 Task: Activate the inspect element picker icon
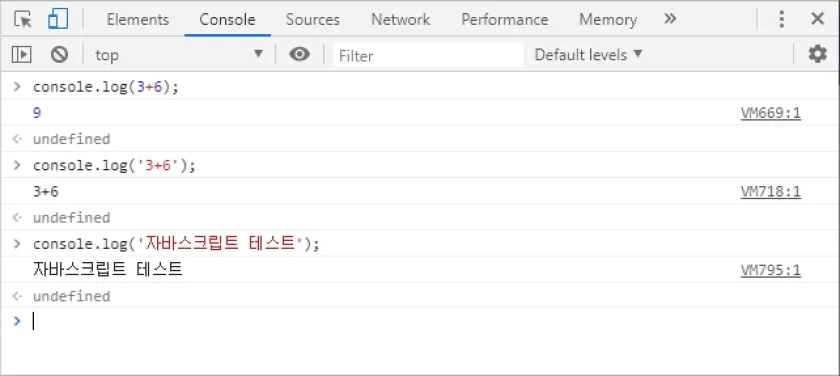coord(23,19)
